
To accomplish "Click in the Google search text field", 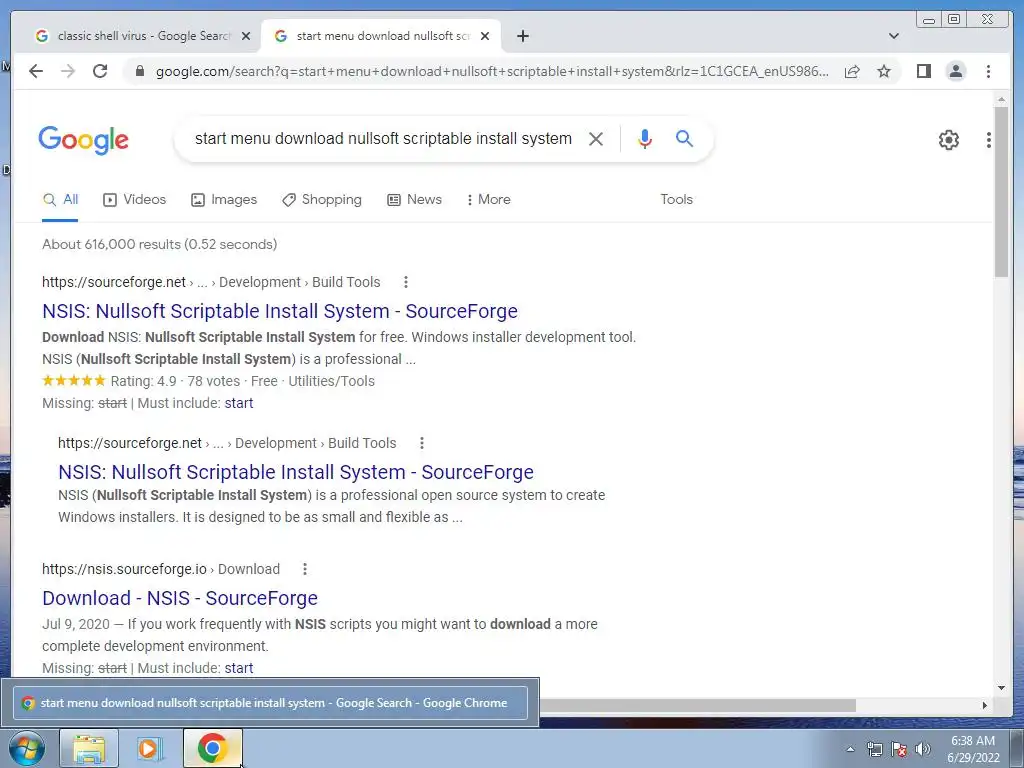I will click(x=383, y=138).
